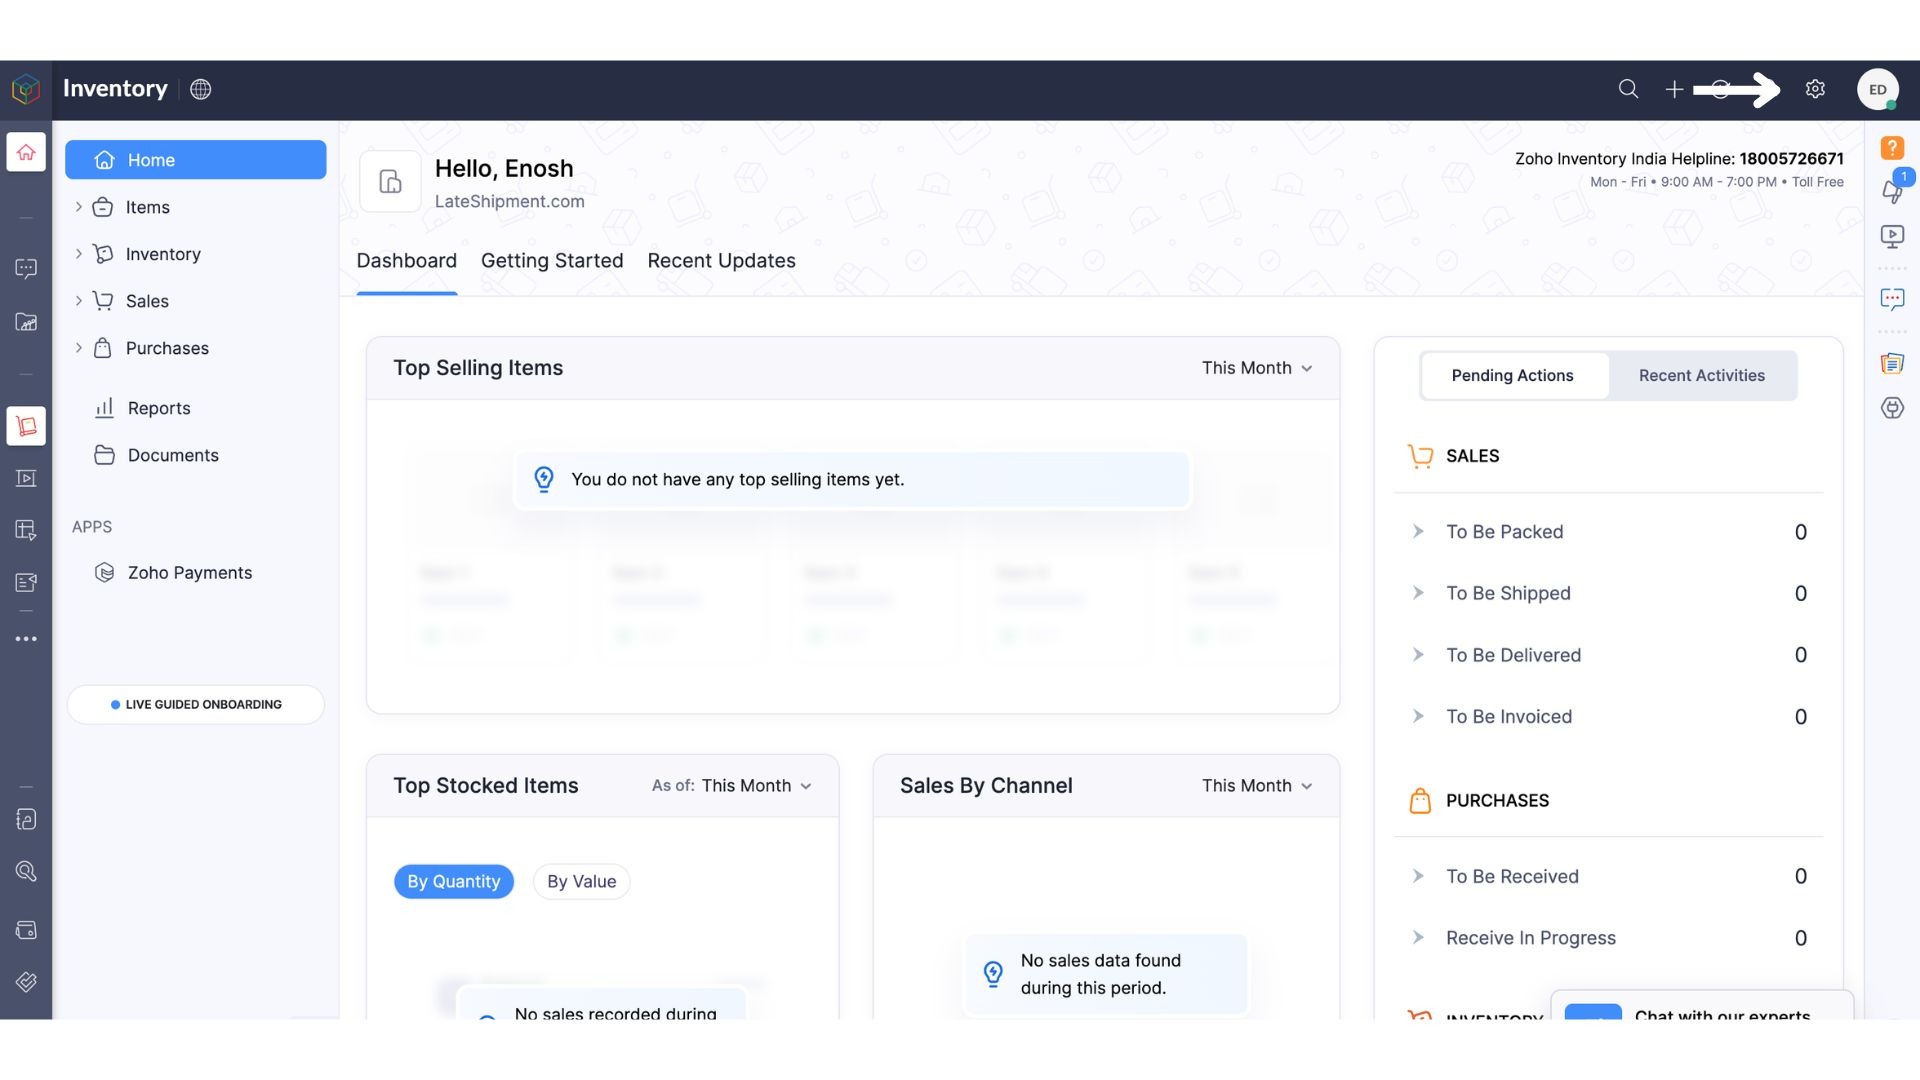
Task: Expand the To Be Packed row
Action: [x=1418, y=532]
